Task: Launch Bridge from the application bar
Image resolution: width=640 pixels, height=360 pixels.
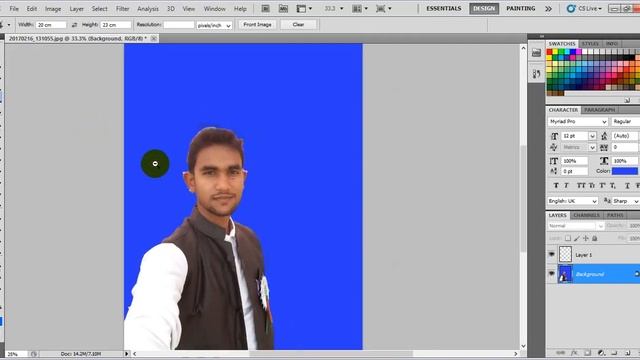Action: point(265,9)
